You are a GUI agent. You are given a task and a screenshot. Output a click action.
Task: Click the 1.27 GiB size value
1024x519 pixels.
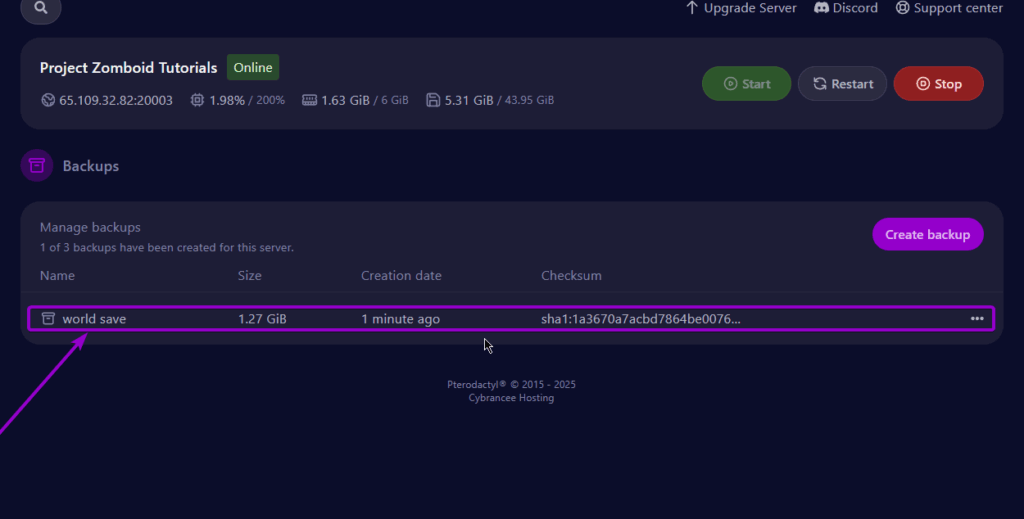coord(262,319)
